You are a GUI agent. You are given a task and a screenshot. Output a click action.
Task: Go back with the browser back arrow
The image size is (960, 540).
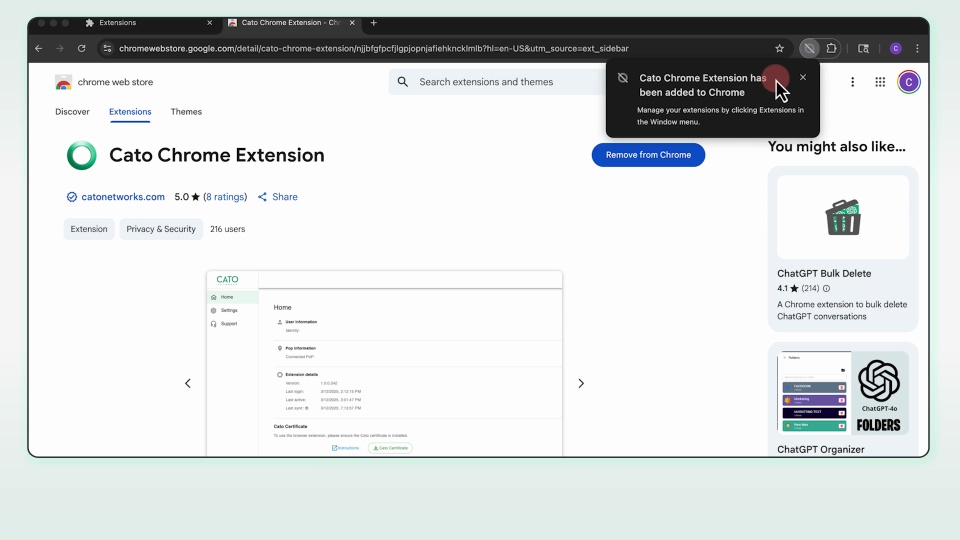coord(39,48)
